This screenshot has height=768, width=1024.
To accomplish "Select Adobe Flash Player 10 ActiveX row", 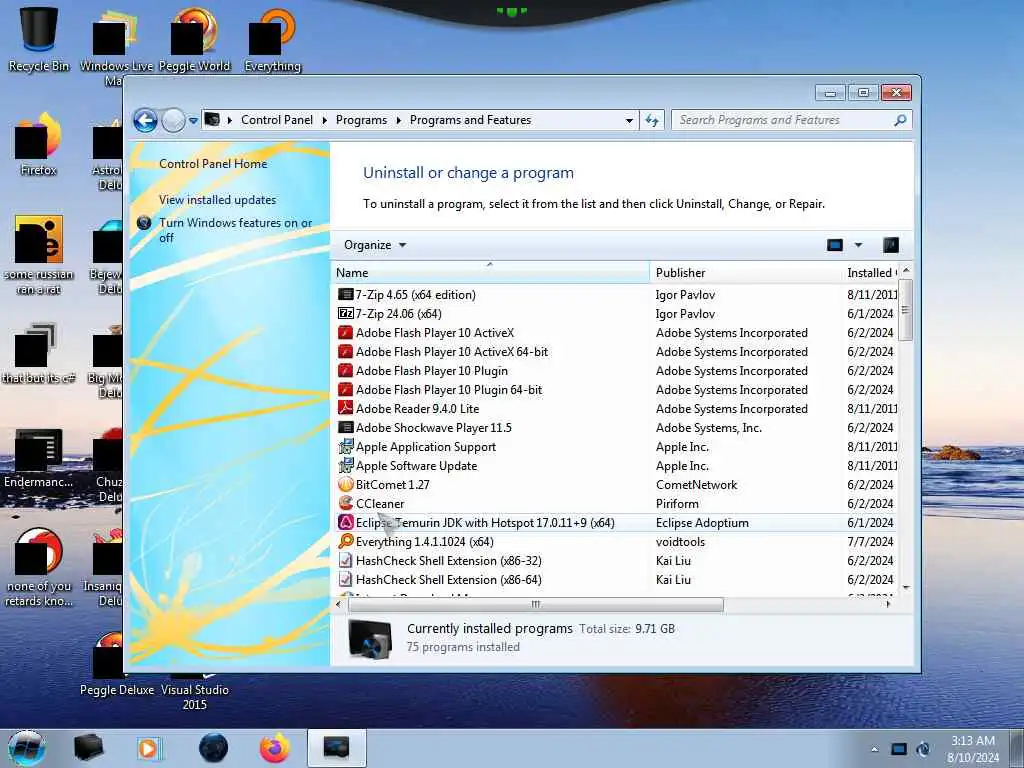I will point(616,332).
